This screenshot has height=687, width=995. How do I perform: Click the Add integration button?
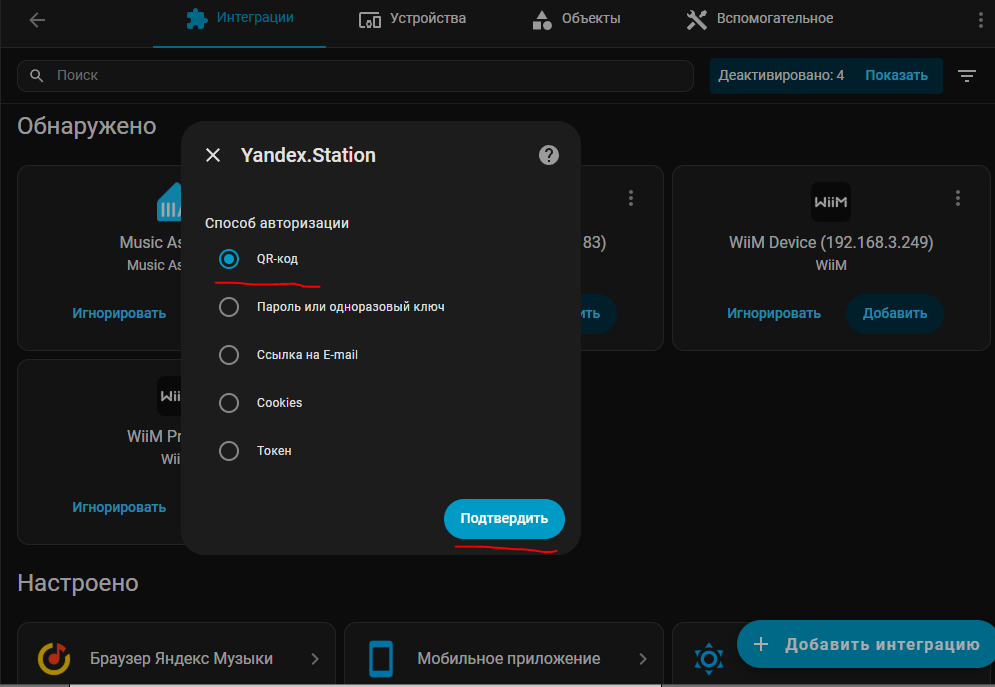click(x=866, y=644)
